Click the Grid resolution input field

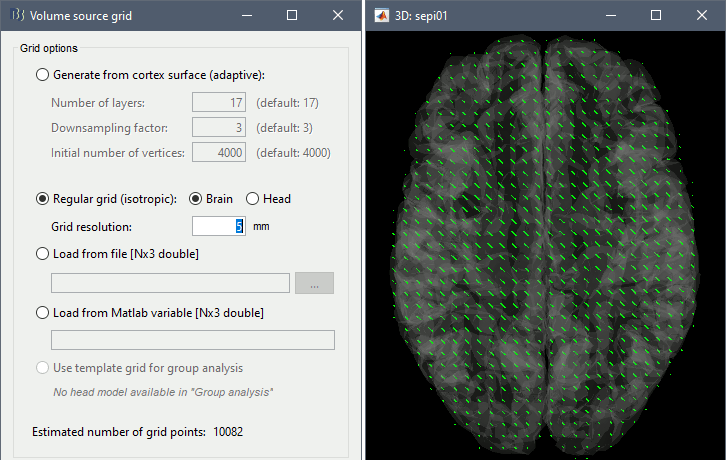click(x=219, y=226)
